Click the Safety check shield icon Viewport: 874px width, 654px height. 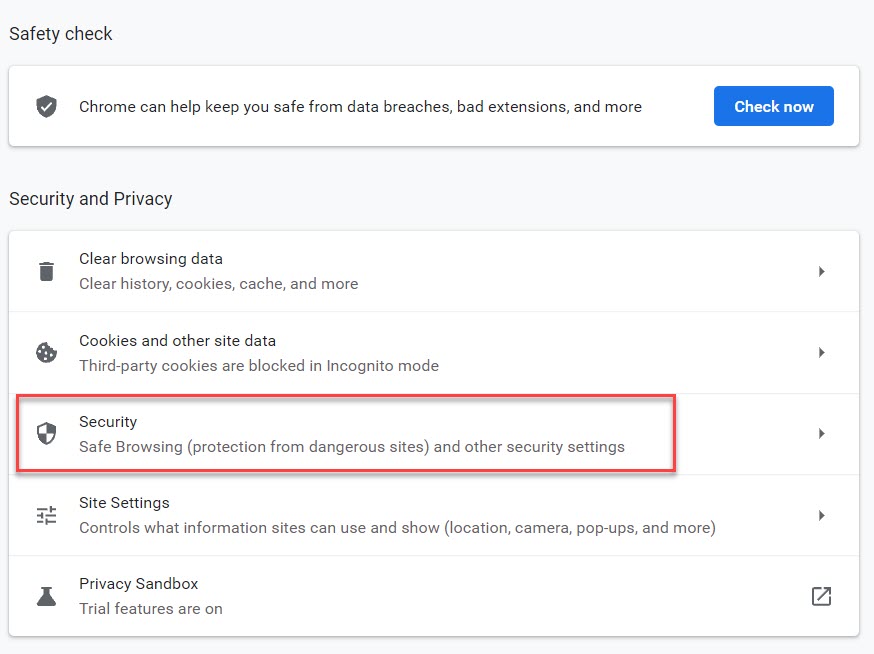coord(46,106)
